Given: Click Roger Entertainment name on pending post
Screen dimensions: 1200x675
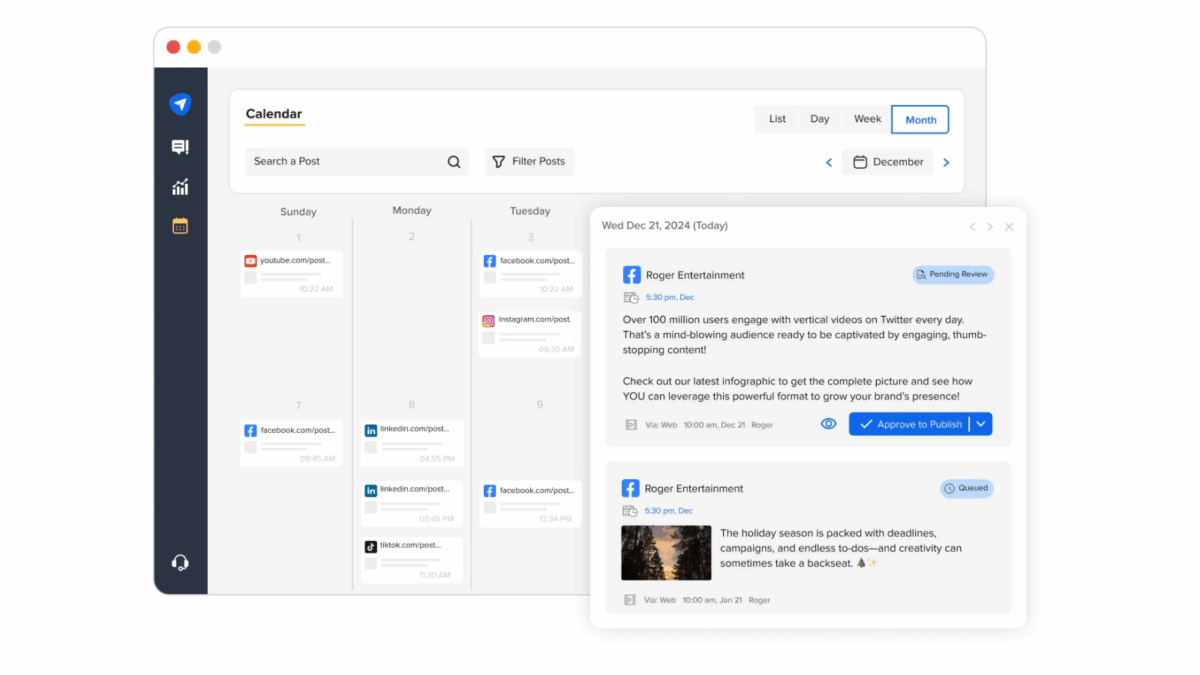Looking at the screenshot, I should (694, 275).
